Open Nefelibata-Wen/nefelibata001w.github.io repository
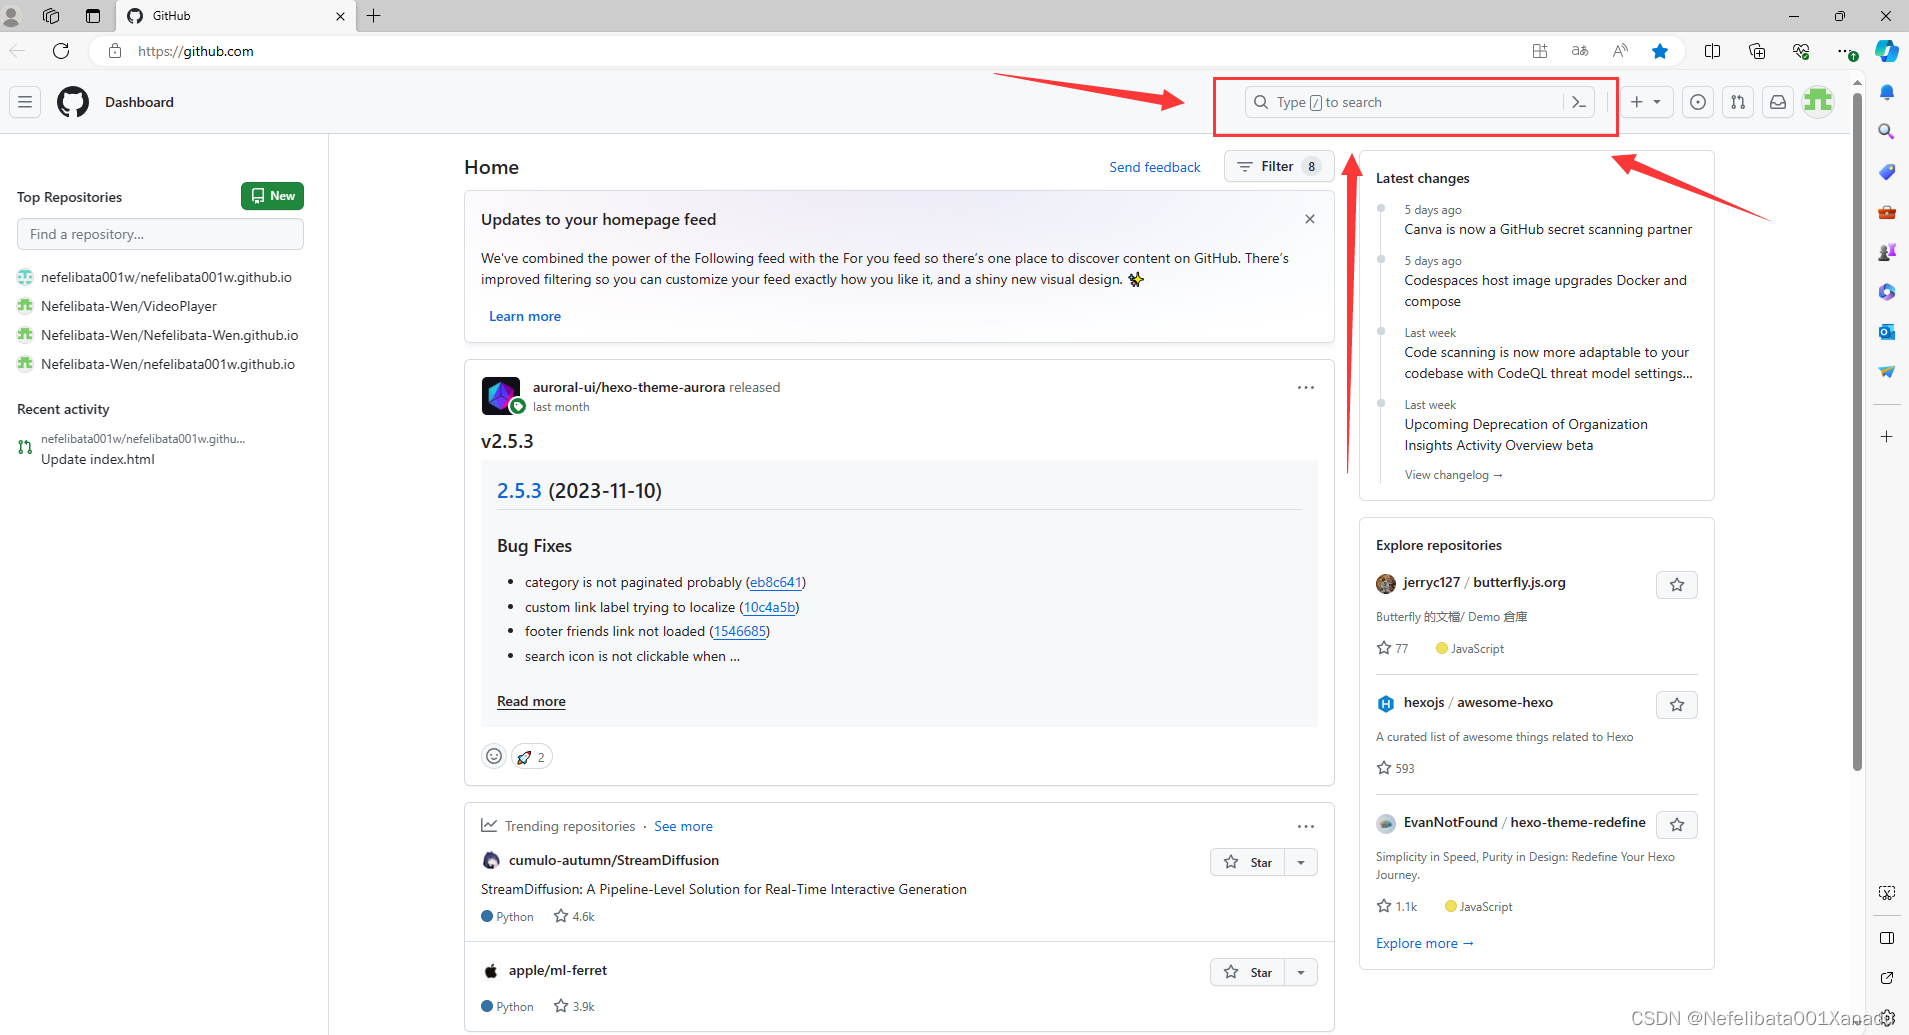The height and width of the screenshot is (1035, 1909). point(168,364)
